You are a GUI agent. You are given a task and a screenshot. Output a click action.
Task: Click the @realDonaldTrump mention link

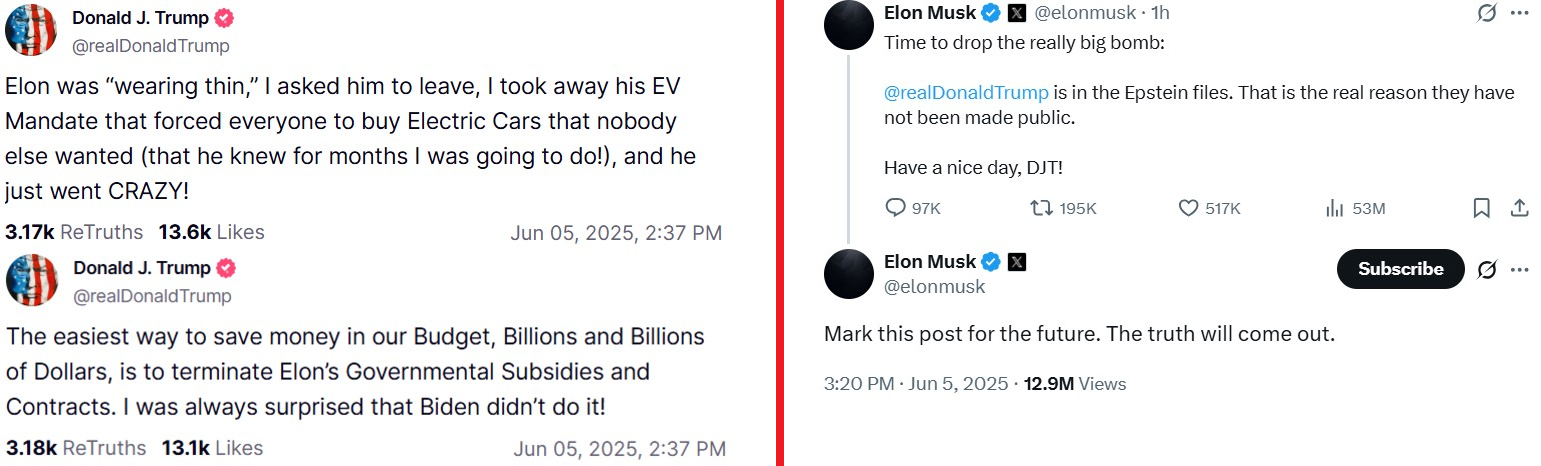(966, 93)
